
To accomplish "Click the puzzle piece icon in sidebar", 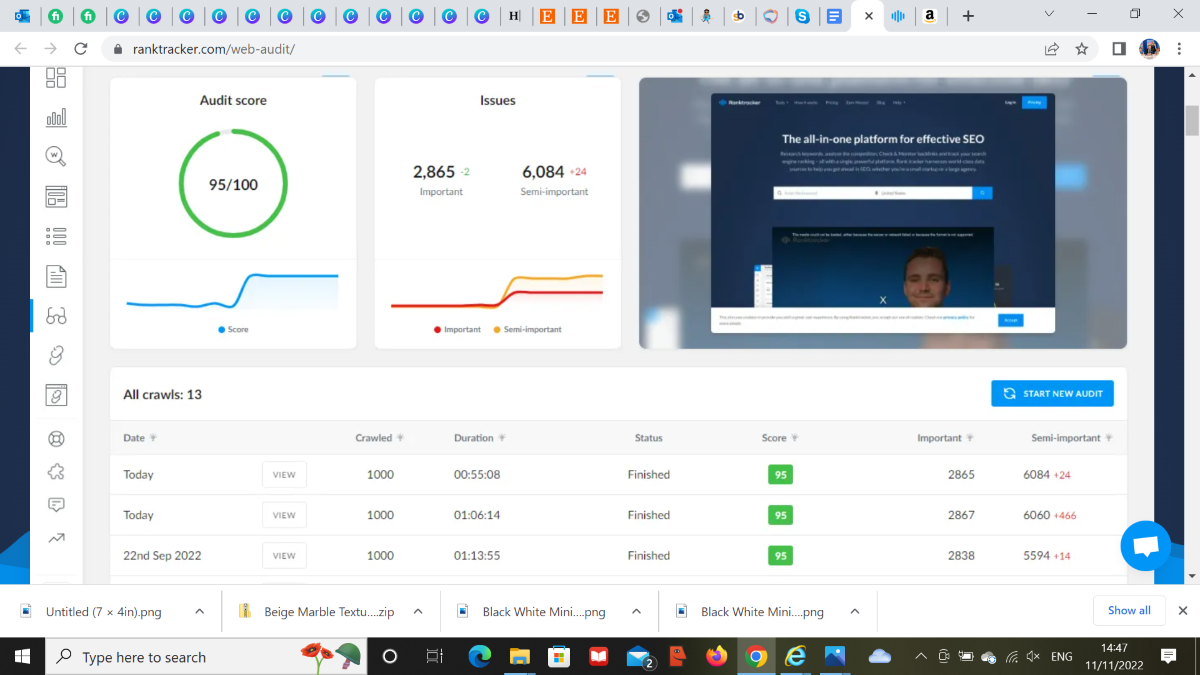I will tap(56, 472).
